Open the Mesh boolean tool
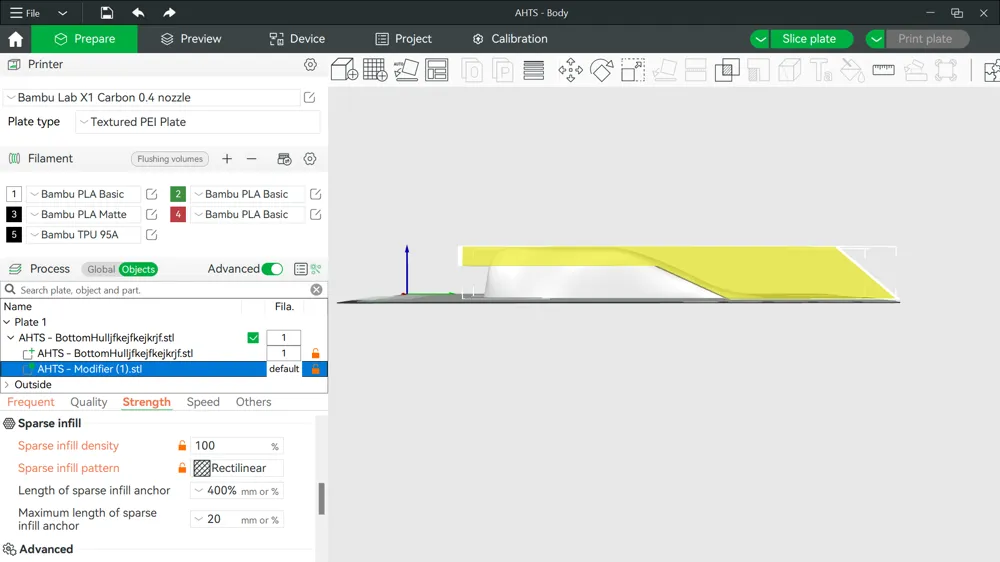 (x=728, y=69)
